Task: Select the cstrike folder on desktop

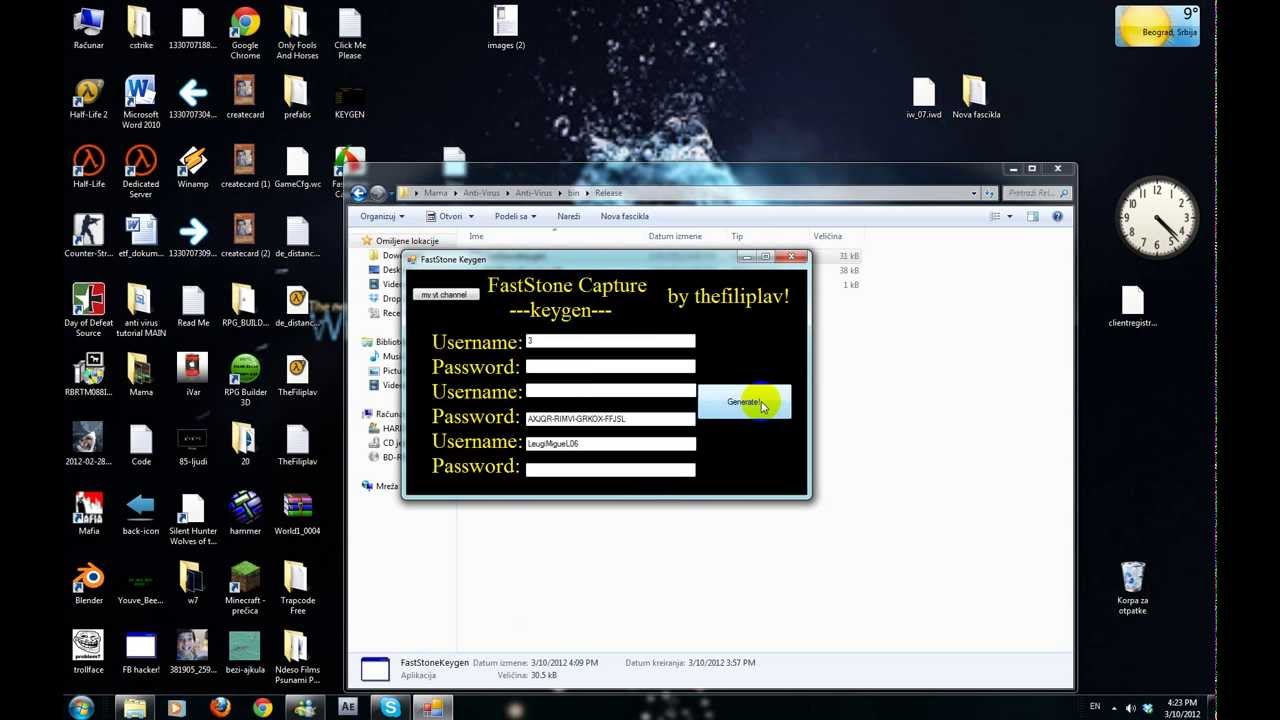Action: (141, 28)
